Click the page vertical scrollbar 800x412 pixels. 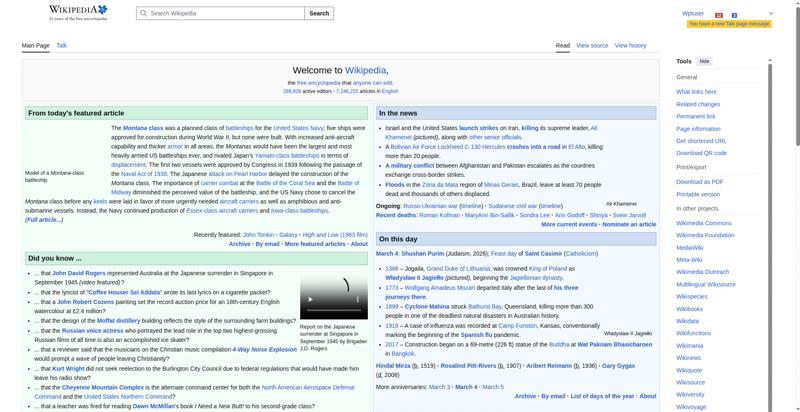point(770,200)
